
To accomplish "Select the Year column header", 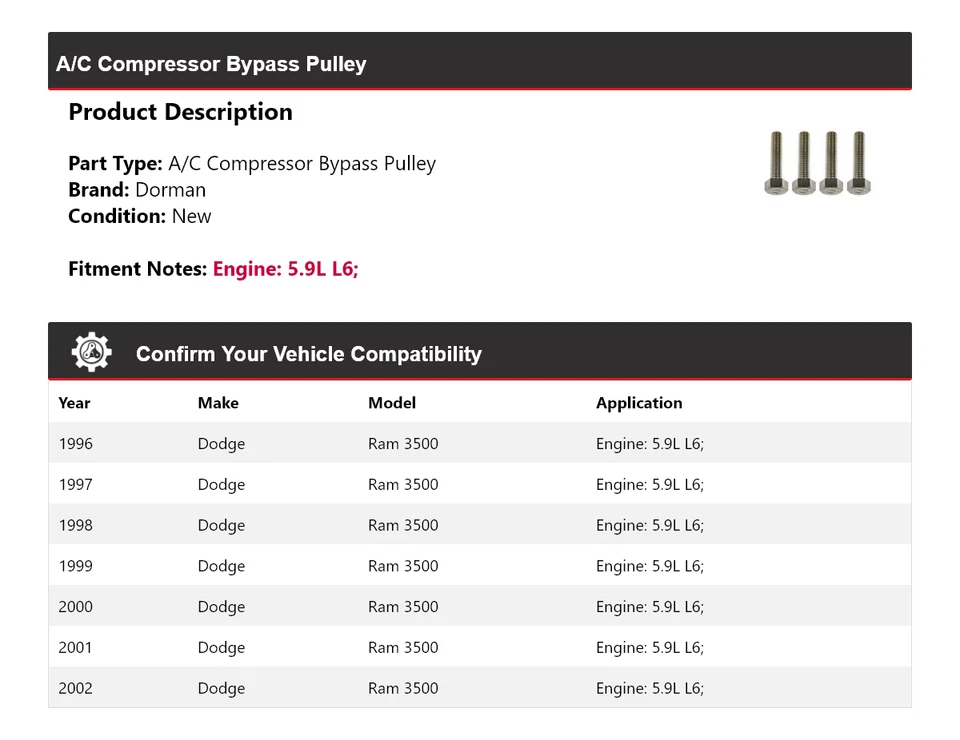I will (x=74, y=403).
